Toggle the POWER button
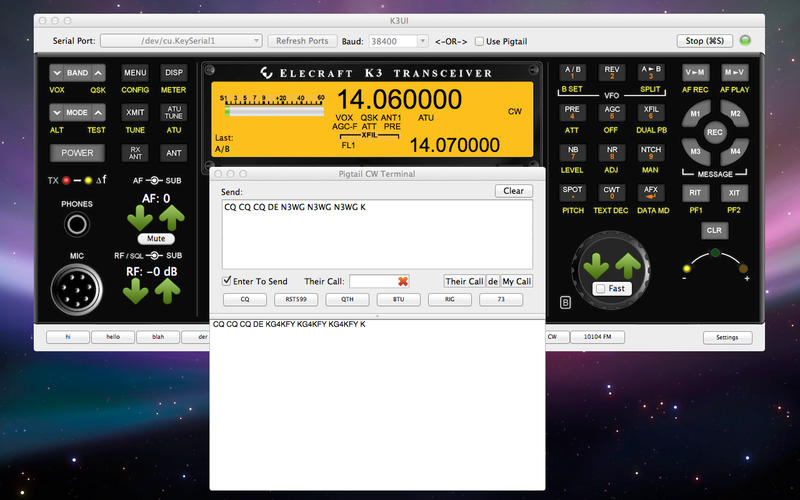The width and height of the screenshot is (800, 500). pyautogui.click(x=77, y=153)
